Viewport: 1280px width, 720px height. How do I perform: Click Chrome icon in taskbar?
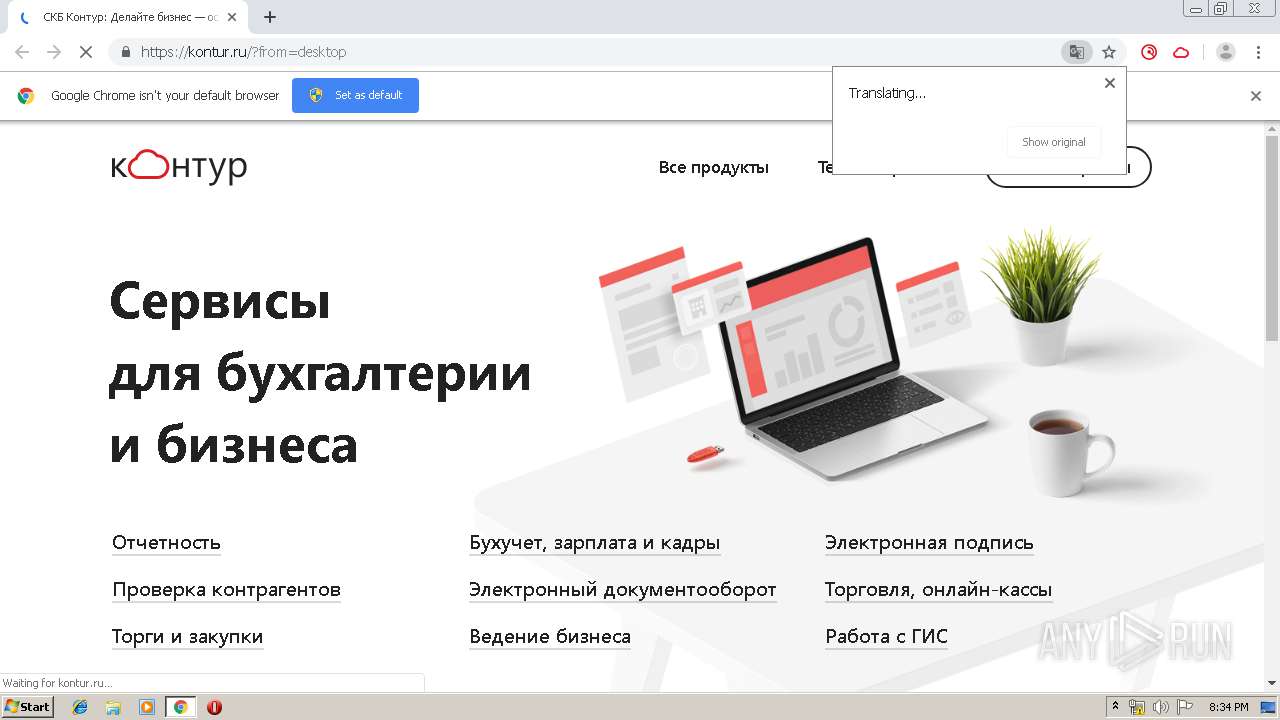tap(180, 707)
